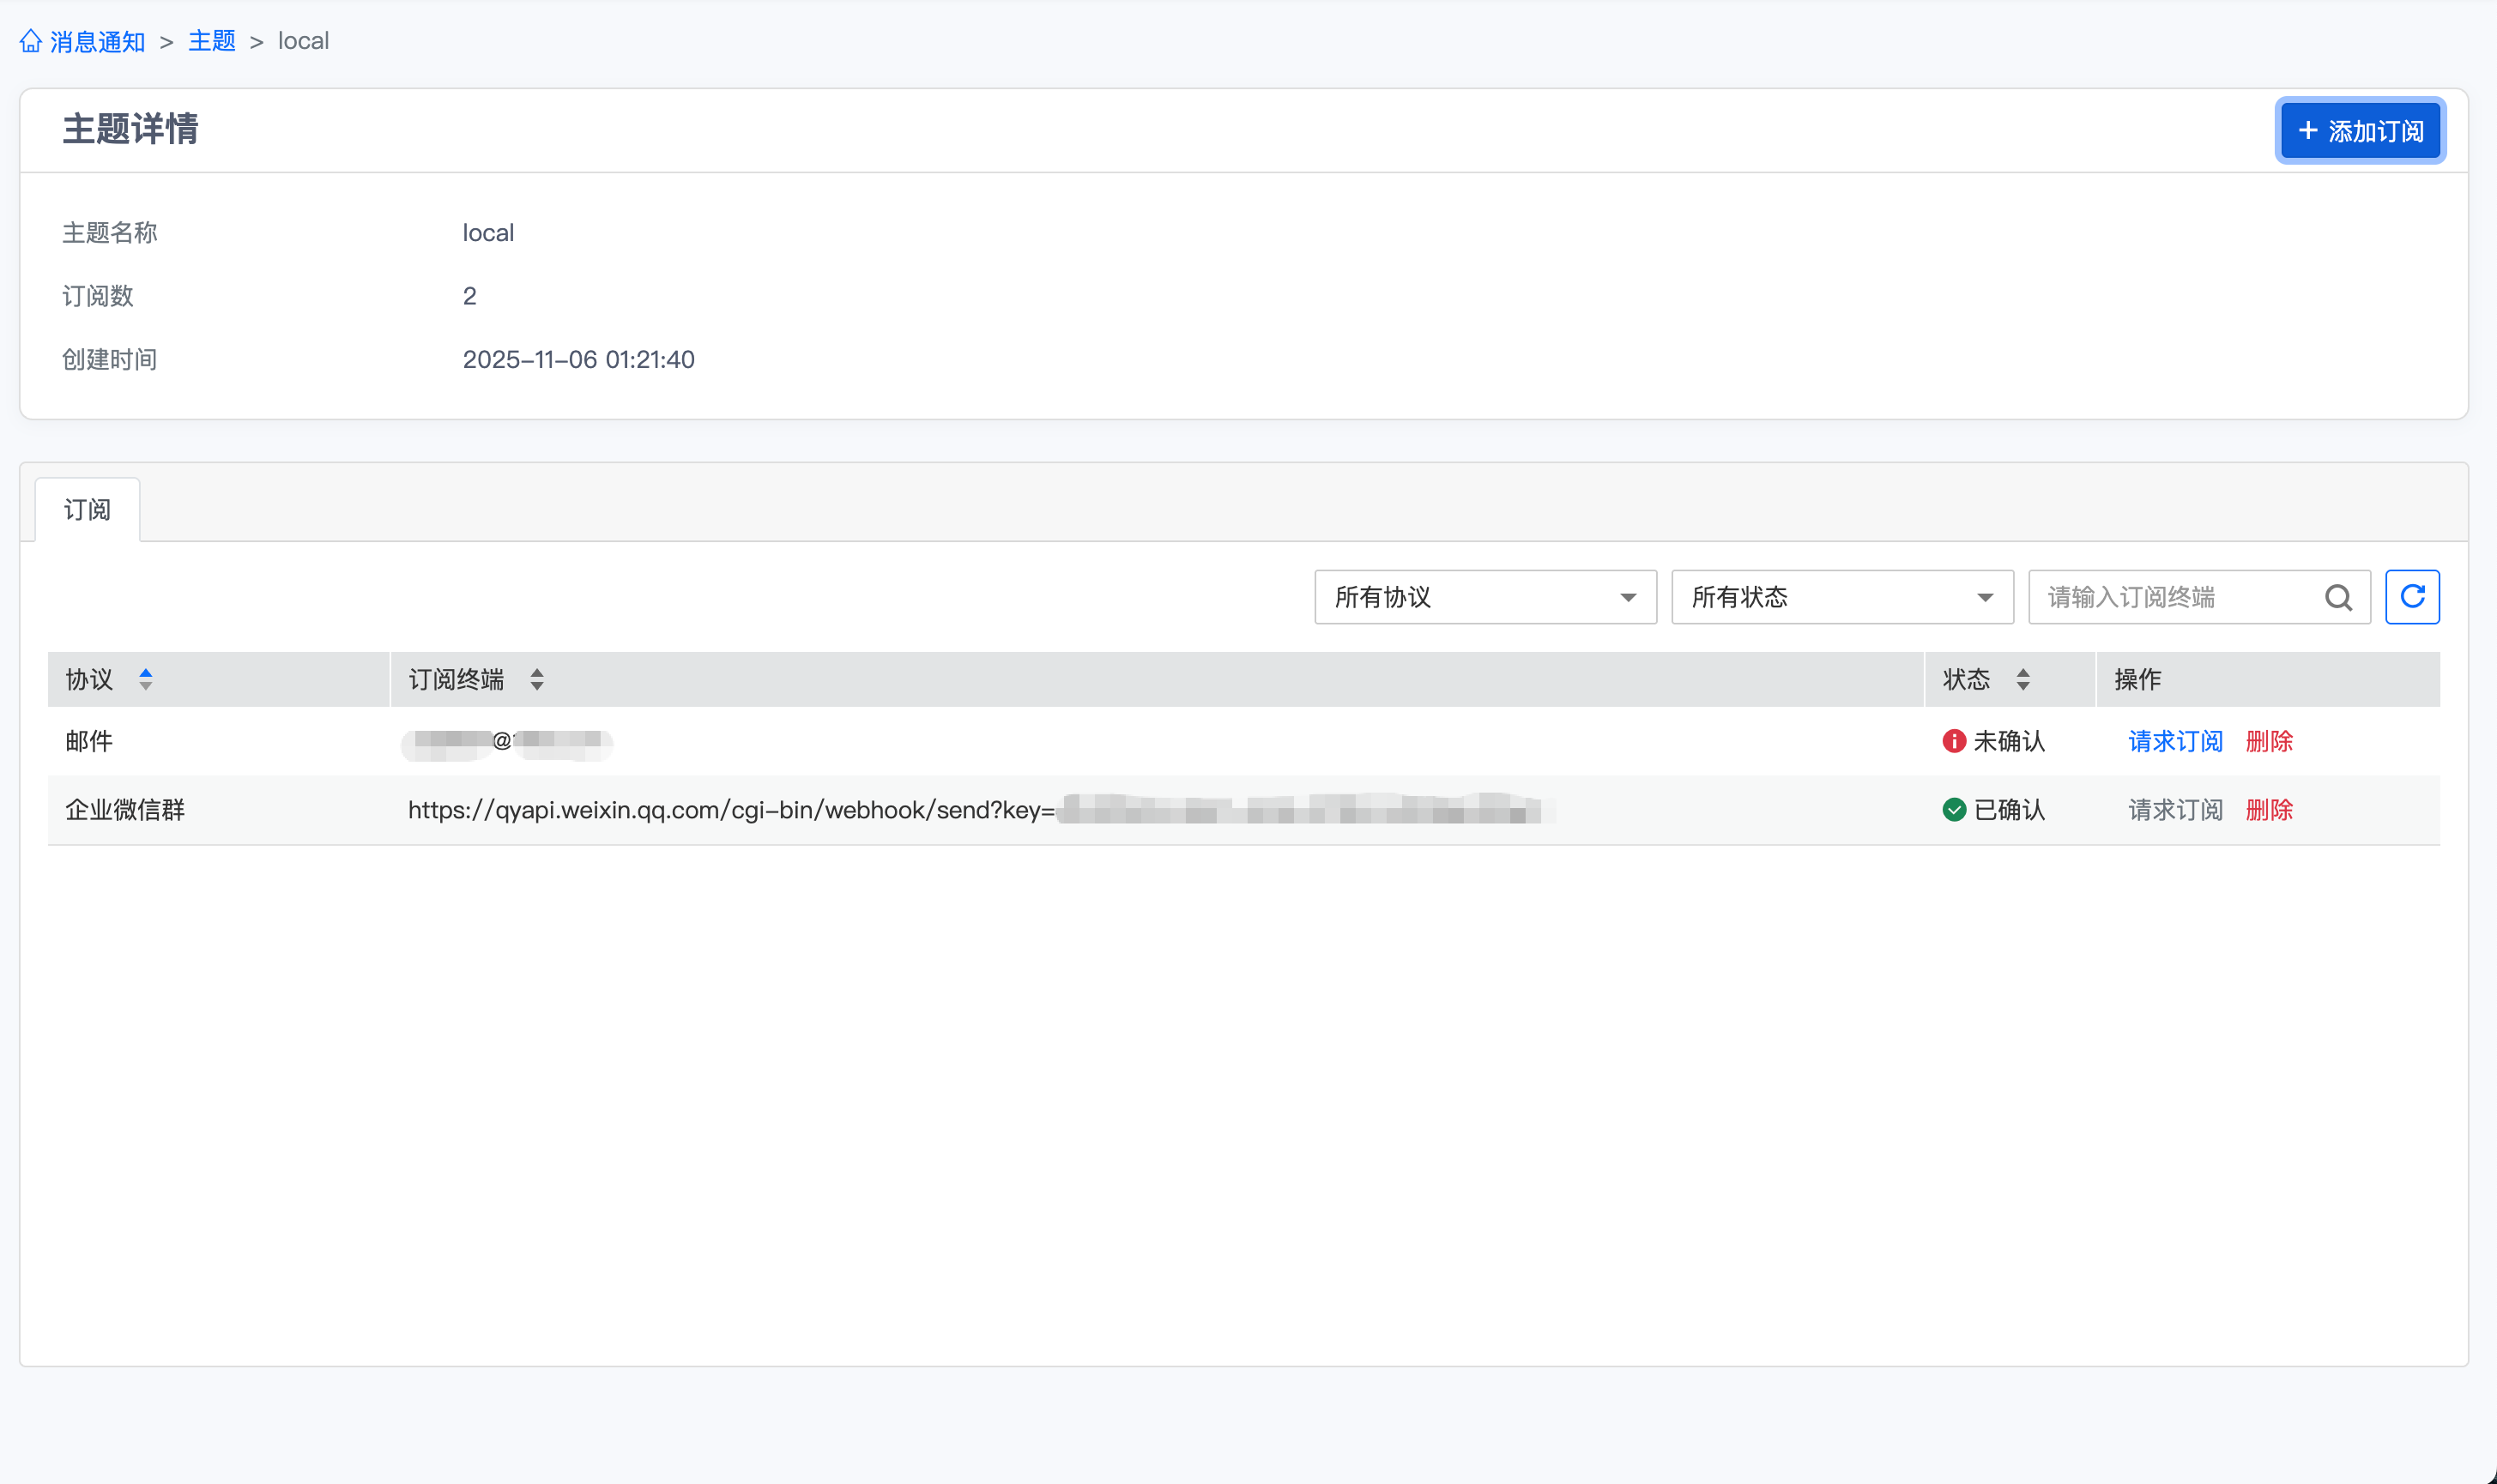Click the refresh icon button

[x=2411, y=597]
